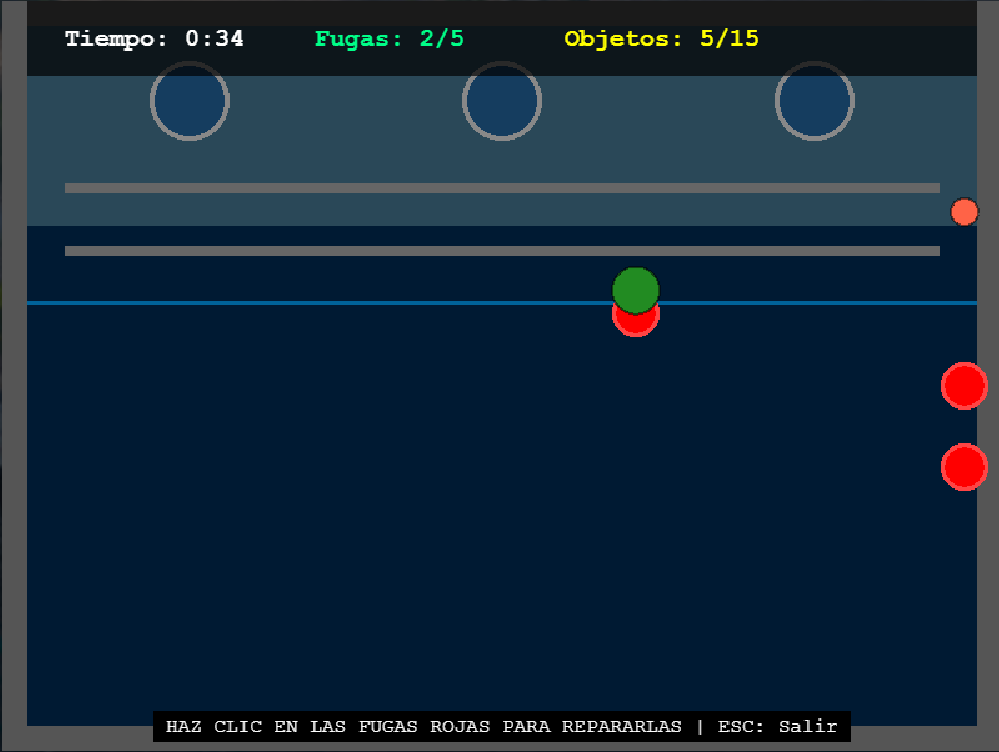The height and width of the screenshot is (752, 999).
Task: Click the Objetos 5/15 counter
Action: 661,39
